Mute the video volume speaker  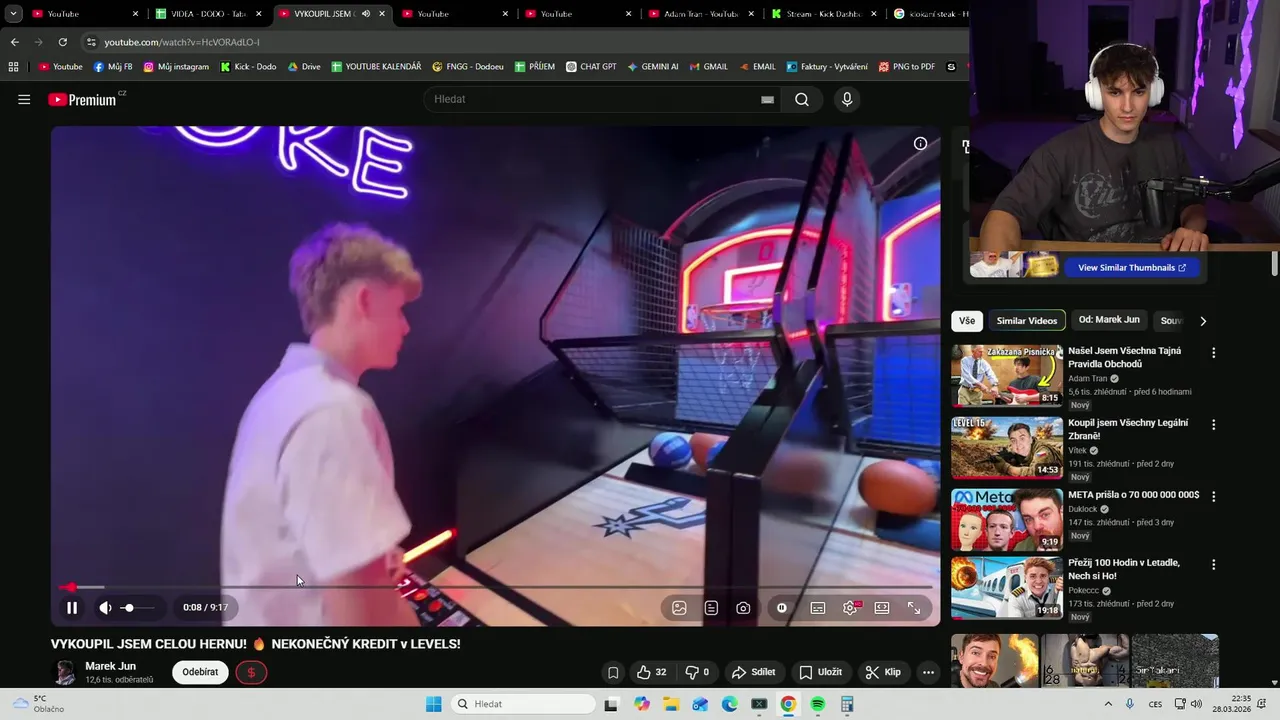(x=105, y=607)
